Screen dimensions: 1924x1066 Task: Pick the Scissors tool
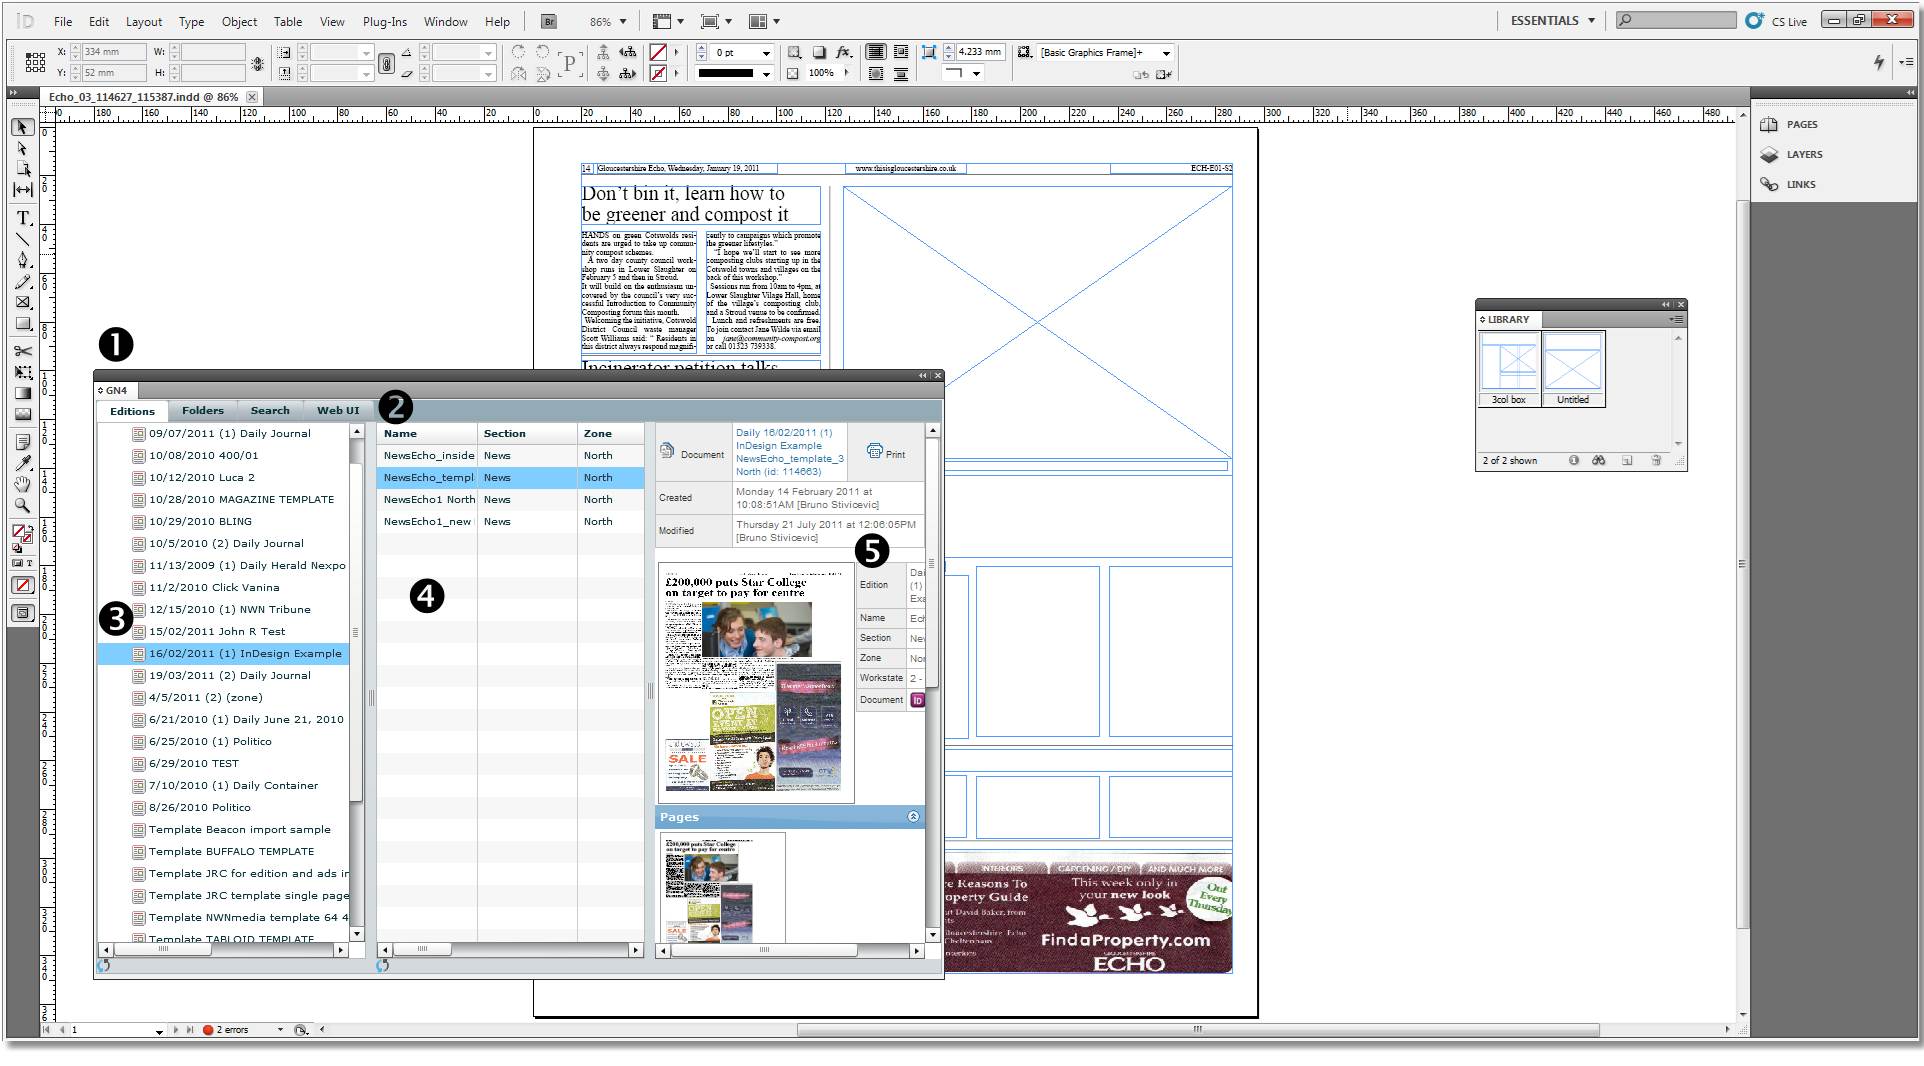pos(22,351)
